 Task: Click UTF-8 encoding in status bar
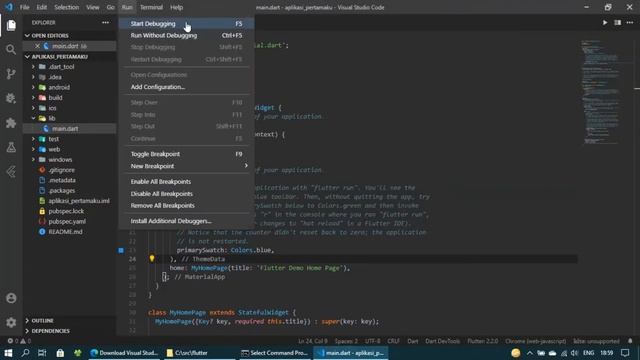(x=373, y=341)
